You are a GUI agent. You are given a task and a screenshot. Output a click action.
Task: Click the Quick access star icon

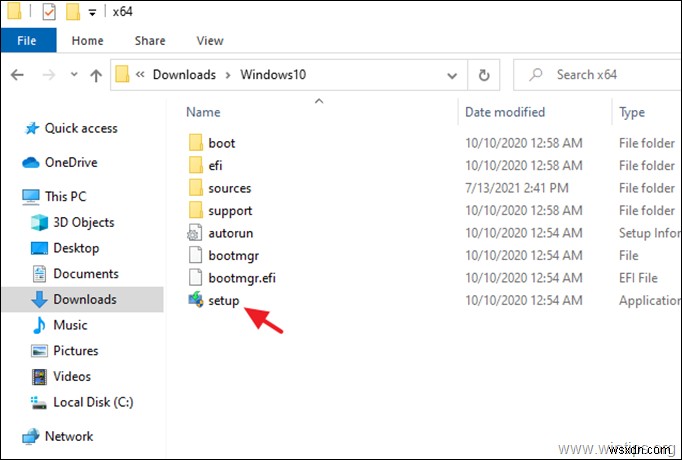click(x=32, y=128)
